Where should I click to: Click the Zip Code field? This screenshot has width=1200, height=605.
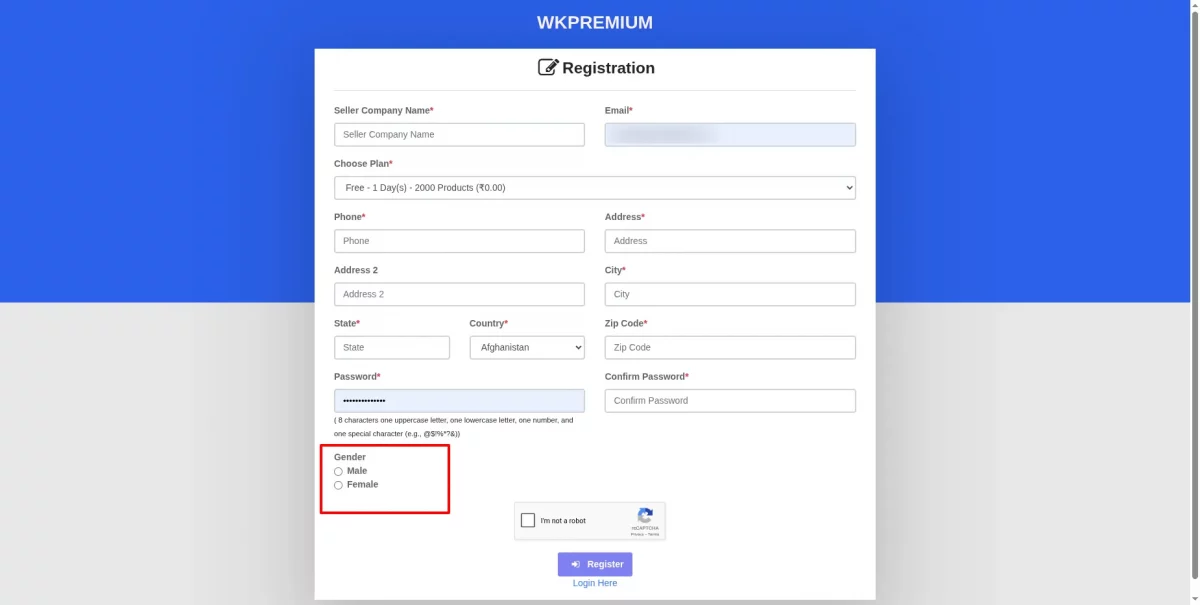click(730, 347)
